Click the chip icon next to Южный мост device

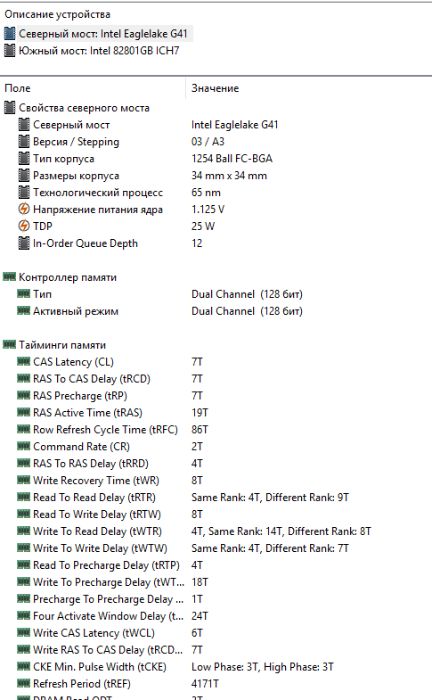(x=9, y=51)
